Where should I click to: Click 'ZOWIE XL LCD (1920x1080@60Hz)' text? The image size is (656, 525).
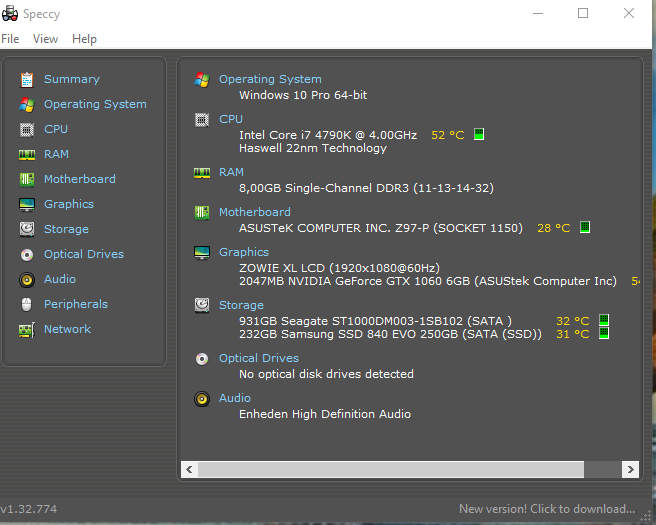click(x=339, y=268)
